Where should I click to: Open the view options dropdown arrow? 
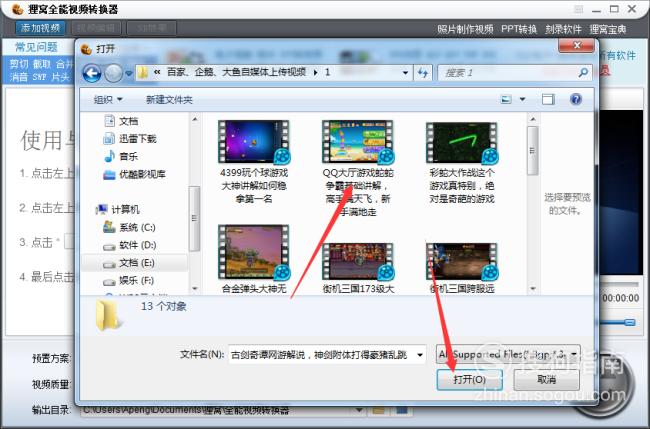[x=522, y=99]
